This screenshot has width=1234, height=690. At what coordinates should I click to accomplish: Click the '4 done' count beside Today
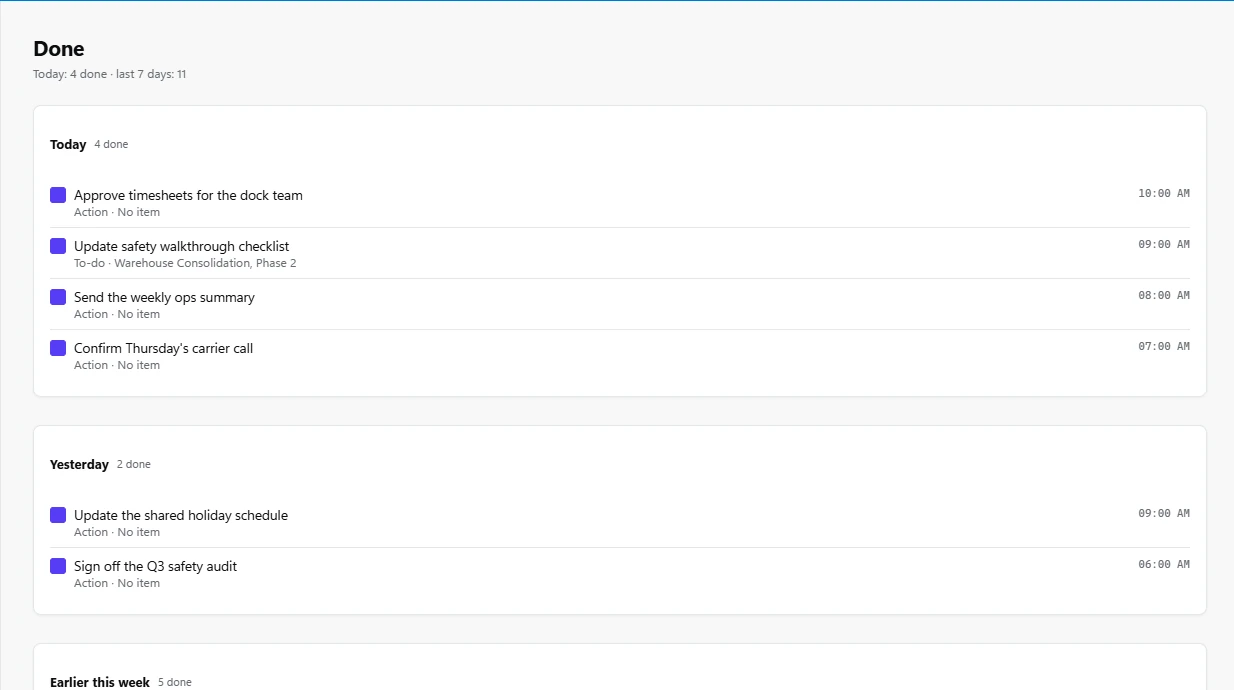coord(111,145)
